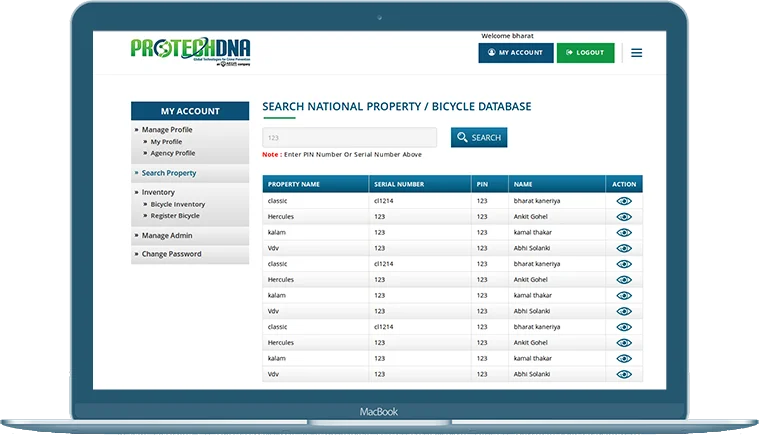Image resolution: width=759 pixels, height=435 pixels.
Task: Select Change Password from sidebar
Action: [171, 254]
